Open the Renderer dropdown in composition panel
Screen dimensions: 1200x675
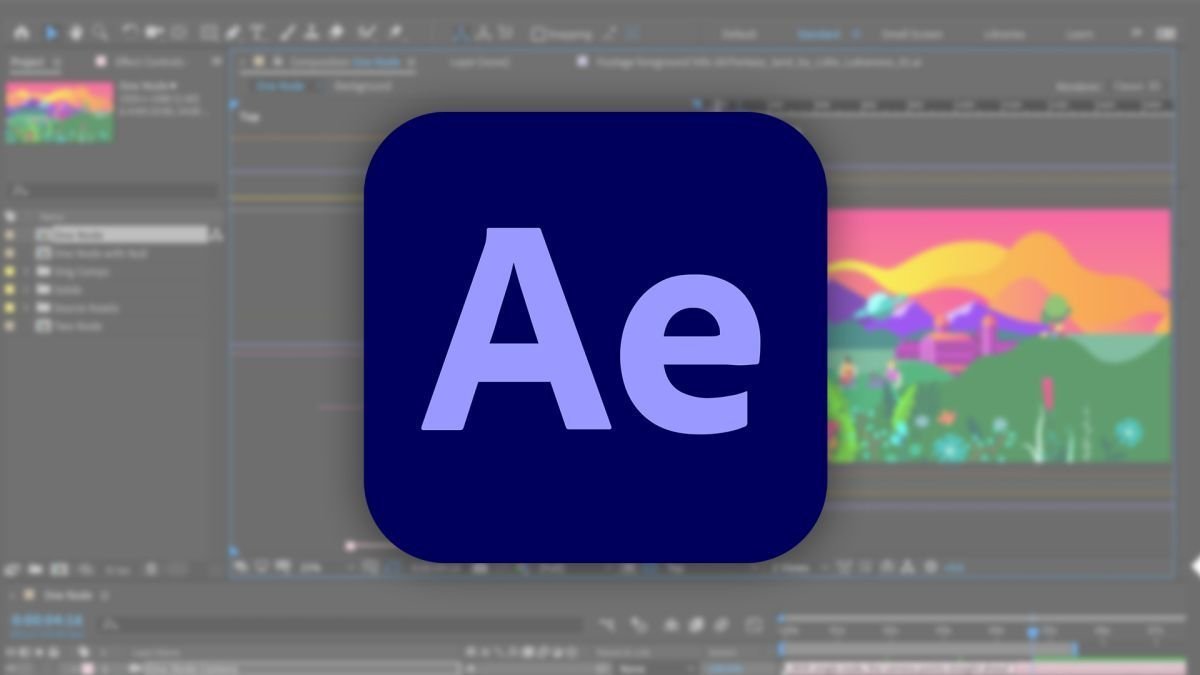[x=1136, y=87]
